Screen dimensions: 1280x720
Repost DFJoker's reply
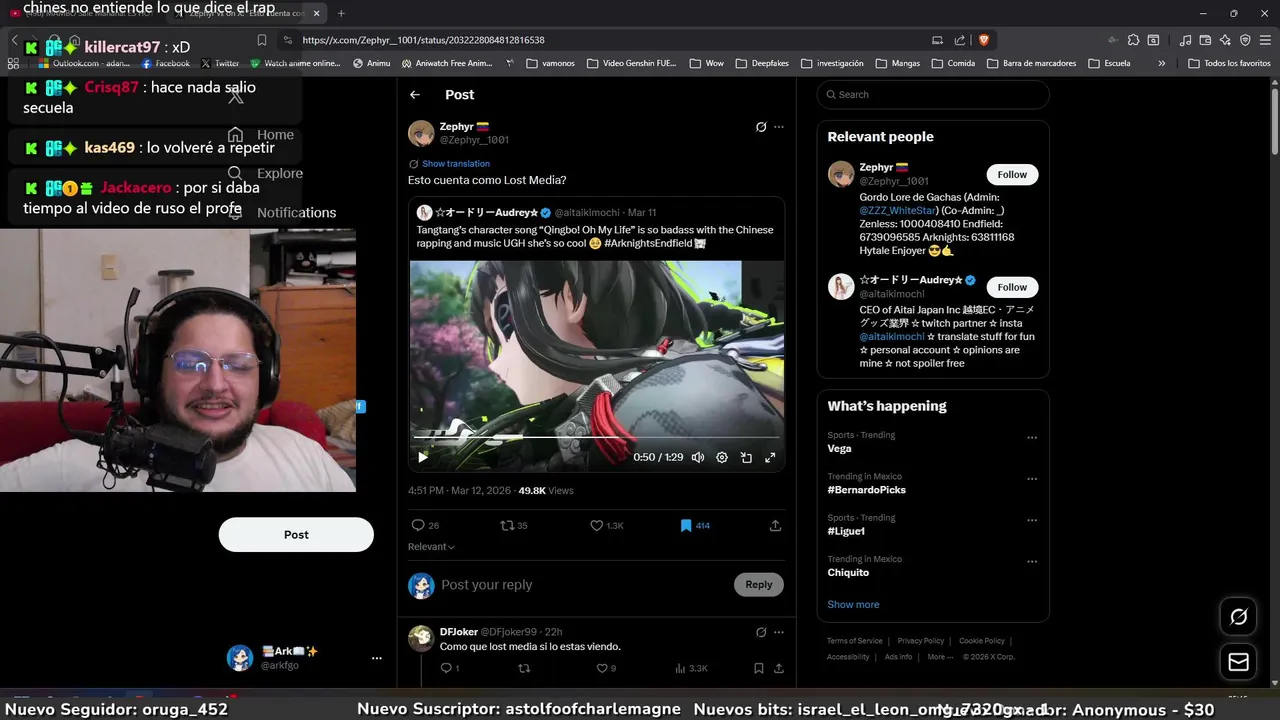(523, 668)
